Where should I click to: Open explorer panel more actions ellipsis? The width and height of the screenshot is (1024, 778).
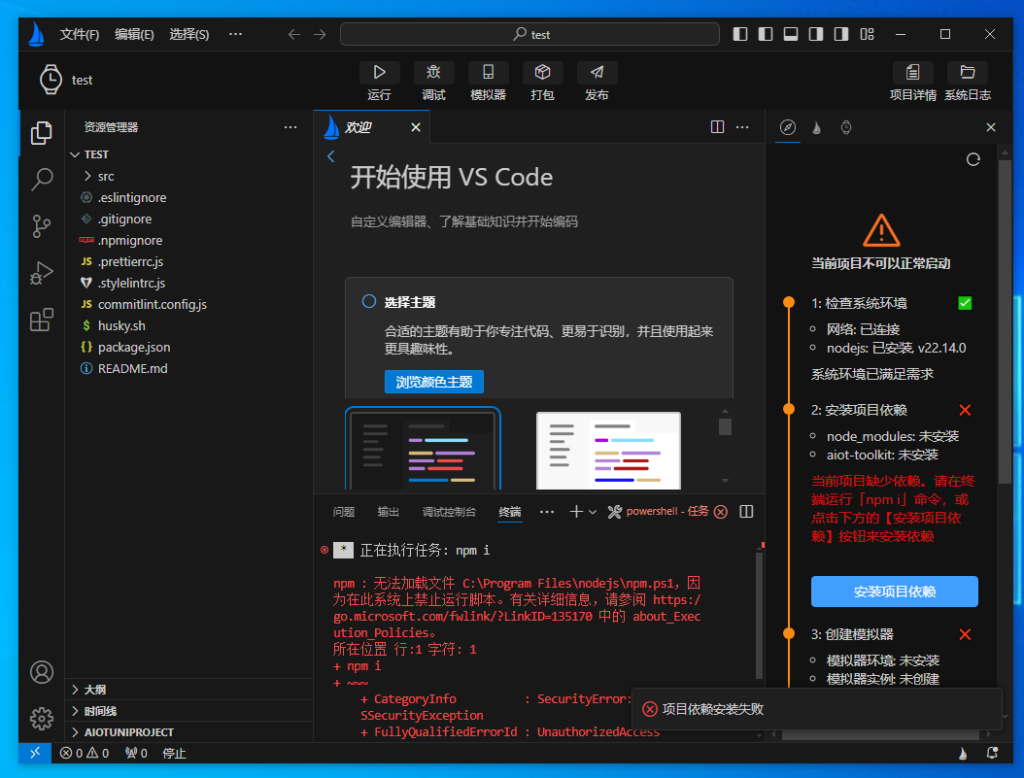pos(291,127)
